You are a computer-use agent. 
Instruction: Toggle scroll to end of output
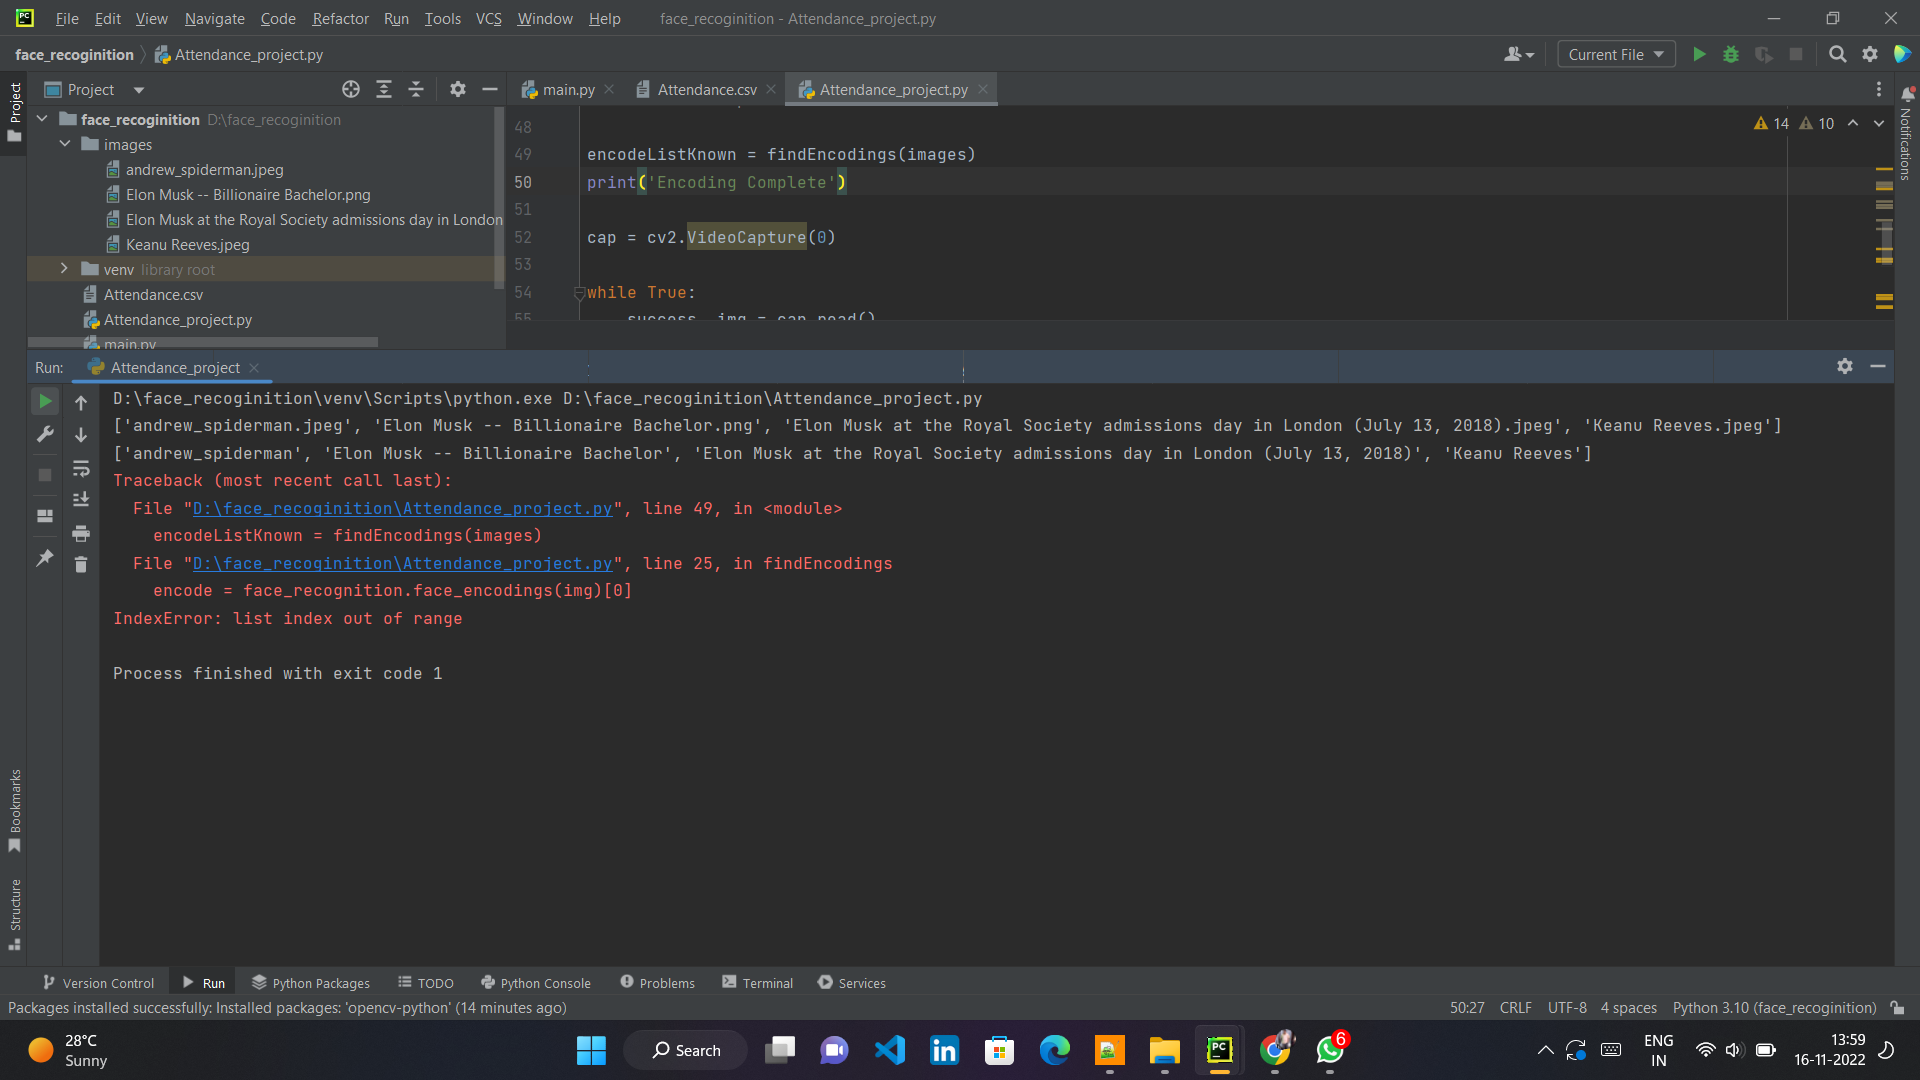tap(81, 500)
